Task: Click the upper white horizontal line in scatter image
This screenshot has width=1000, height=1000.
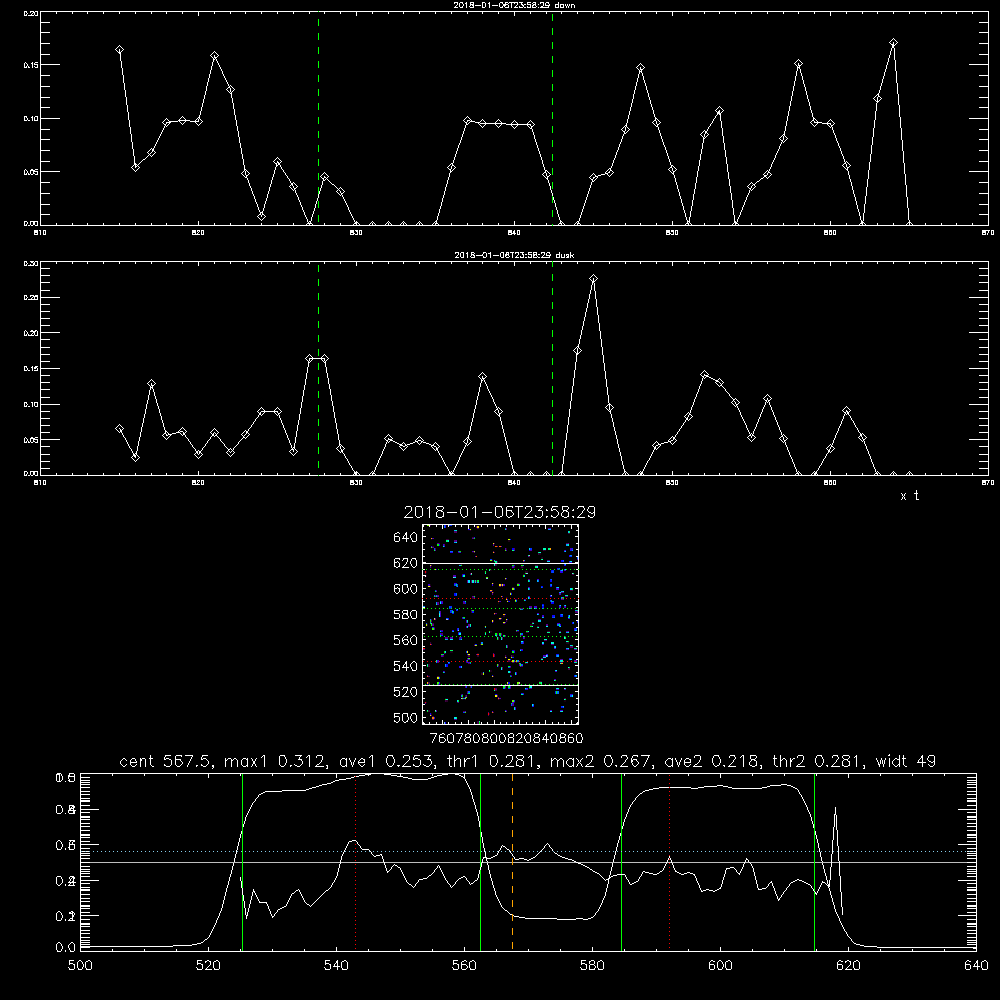Action: coord(500,563)
